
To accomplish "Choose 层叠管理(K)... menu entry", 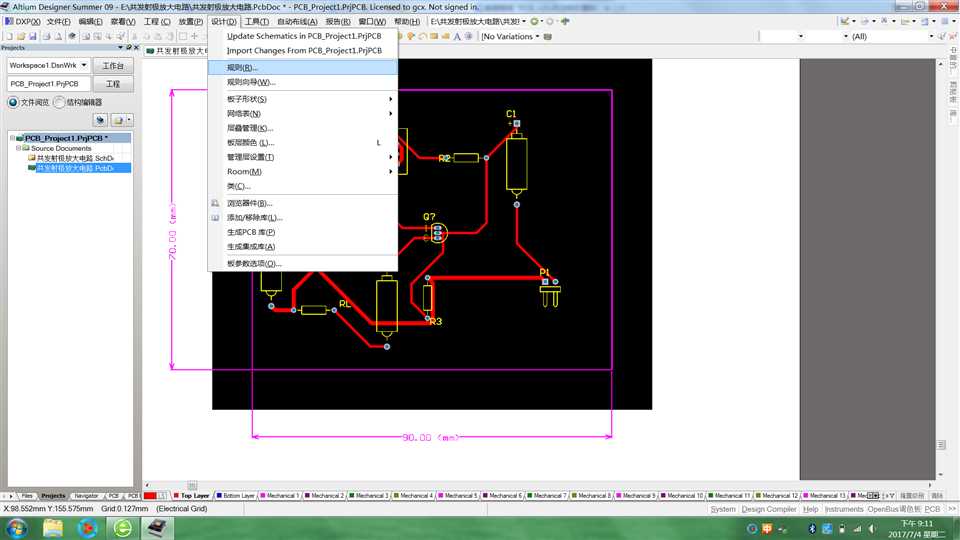I will pos(303,129).
